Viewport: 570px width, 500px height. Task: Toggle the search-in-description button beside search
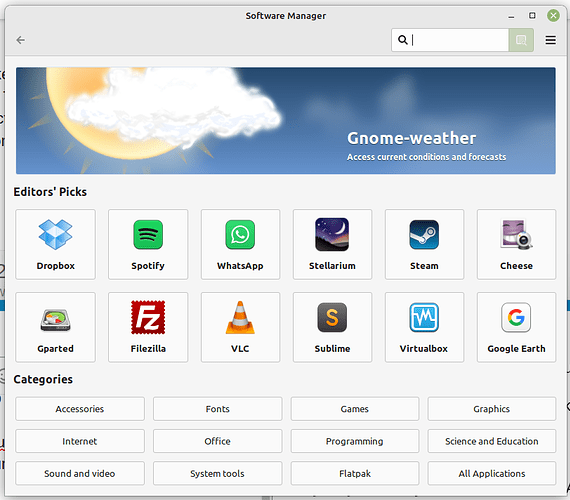click(x=521, y=40)
